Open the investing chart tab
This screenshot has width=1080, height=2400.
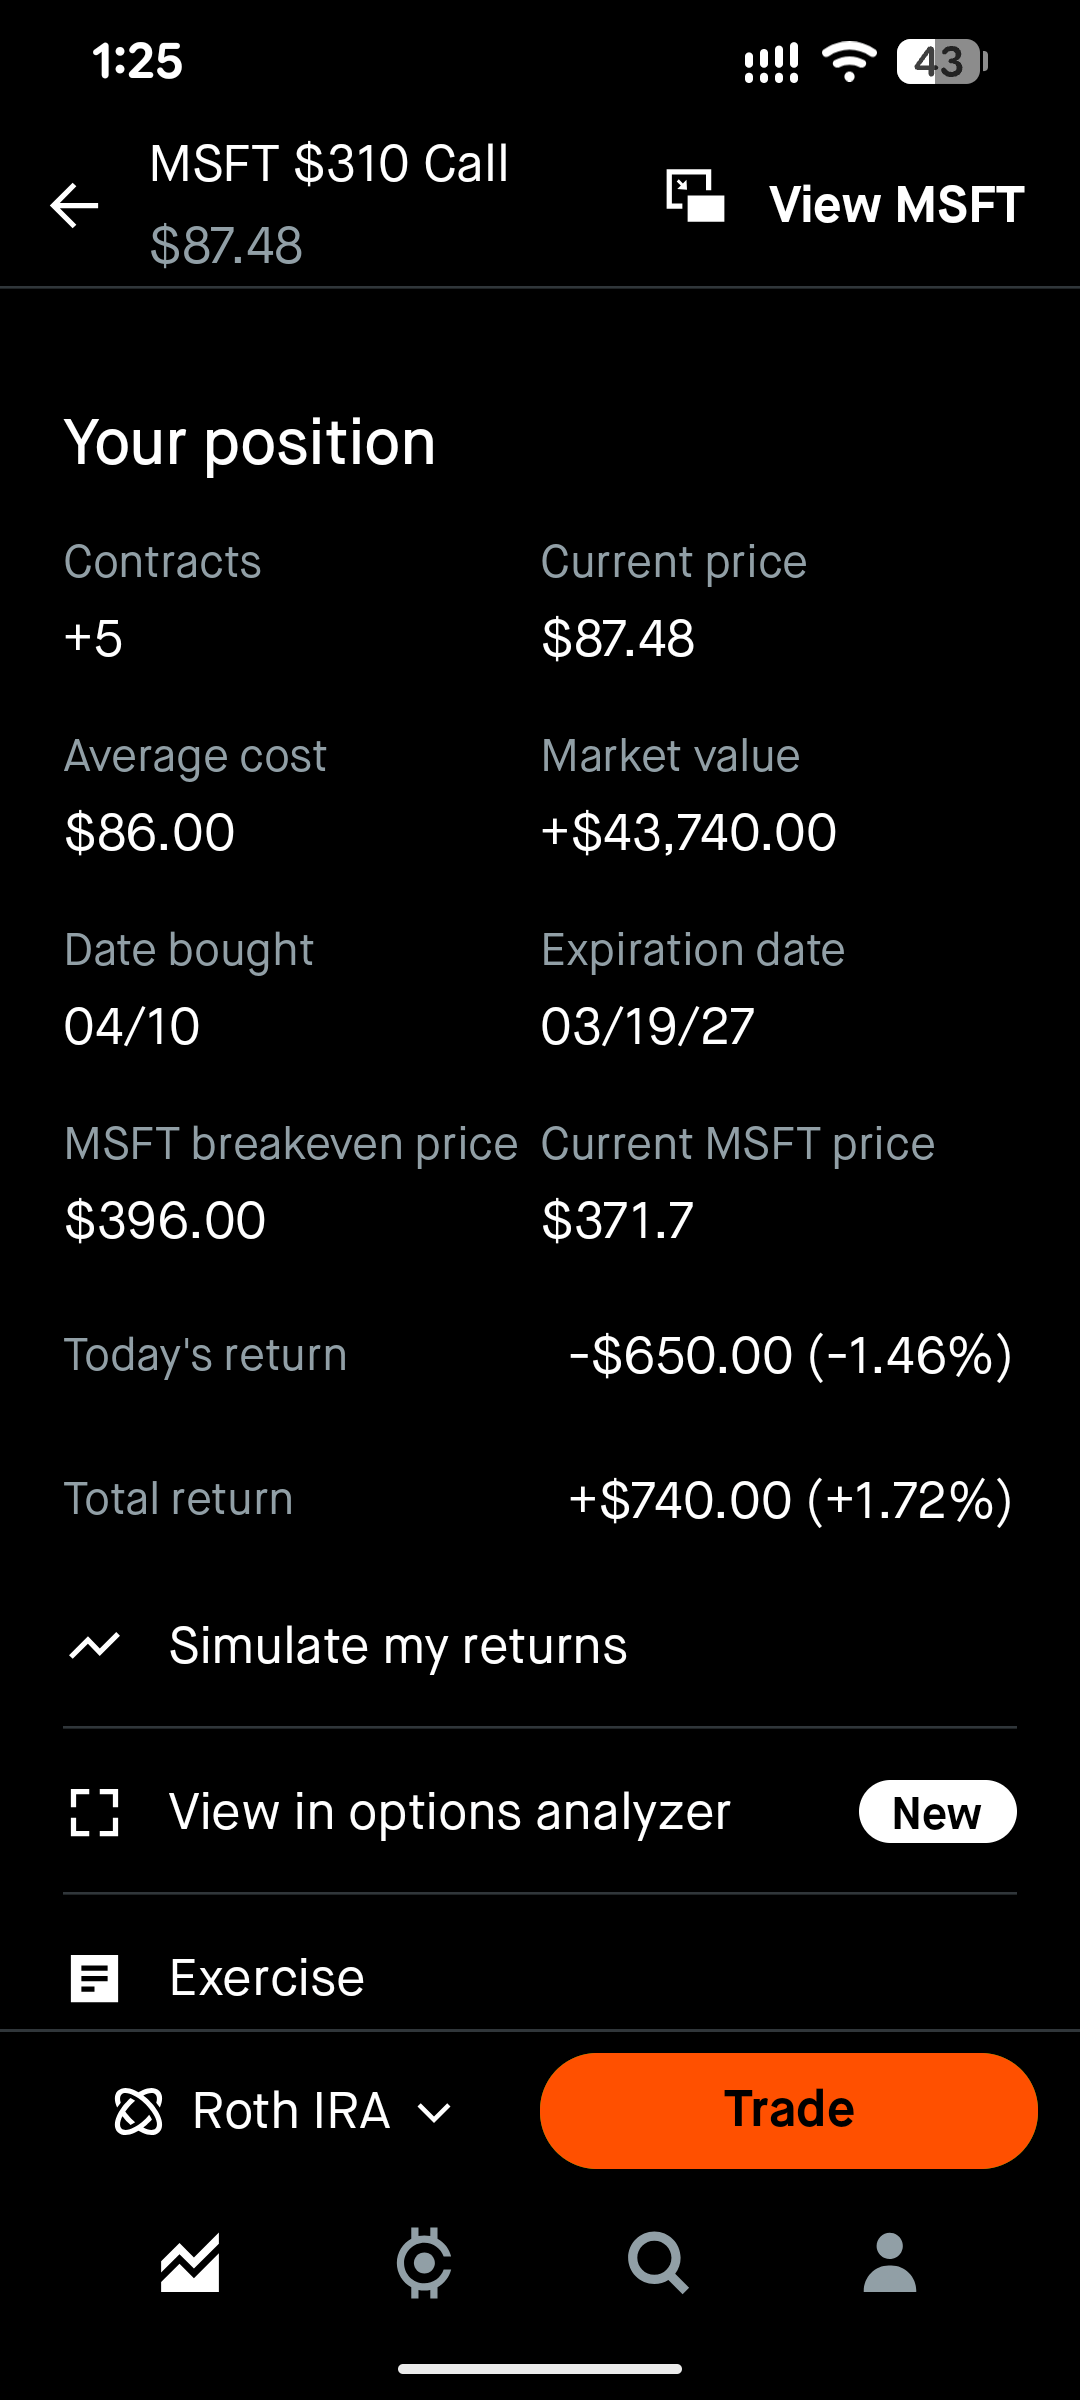[190, 2263]
